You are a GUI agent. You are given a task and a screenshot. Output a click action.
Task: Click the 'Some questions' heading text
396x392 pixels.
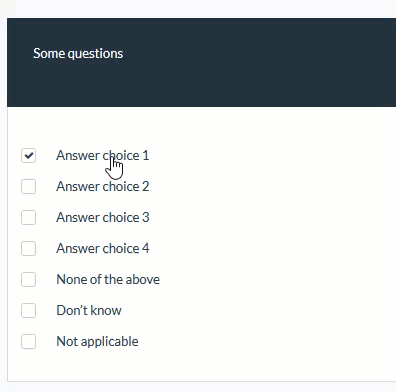pyautogui.click(x=78, y=54)
